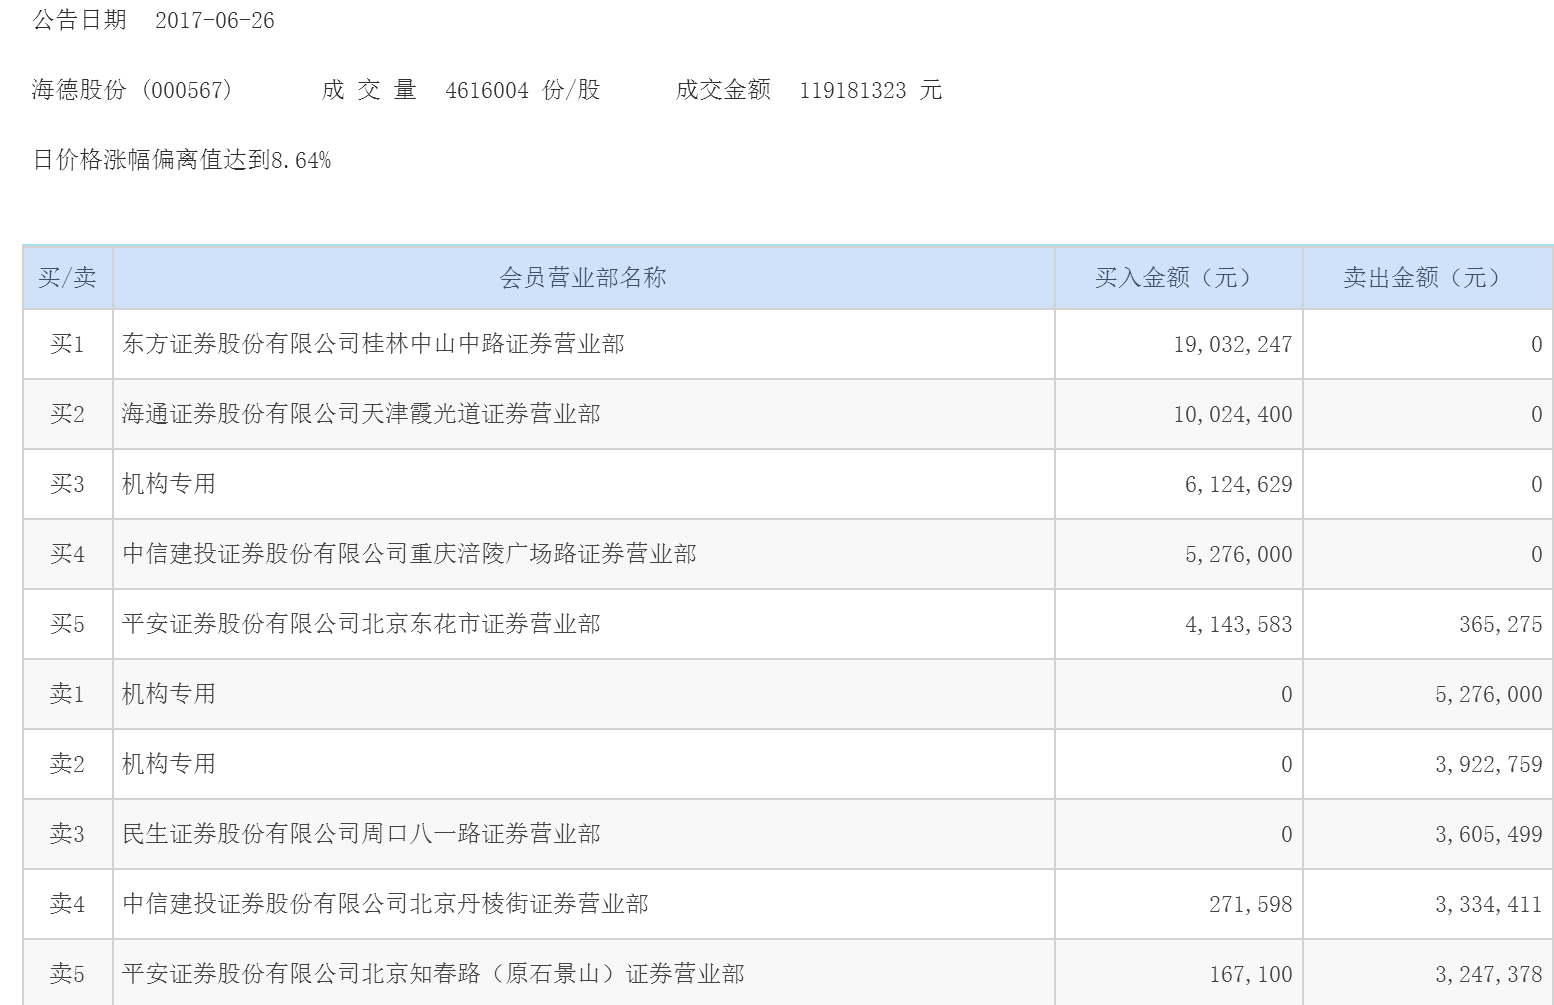Click 5,276,000 in the 卖1 row
Viewport: 1554px width, 1005px height.
coord(1489,695)
